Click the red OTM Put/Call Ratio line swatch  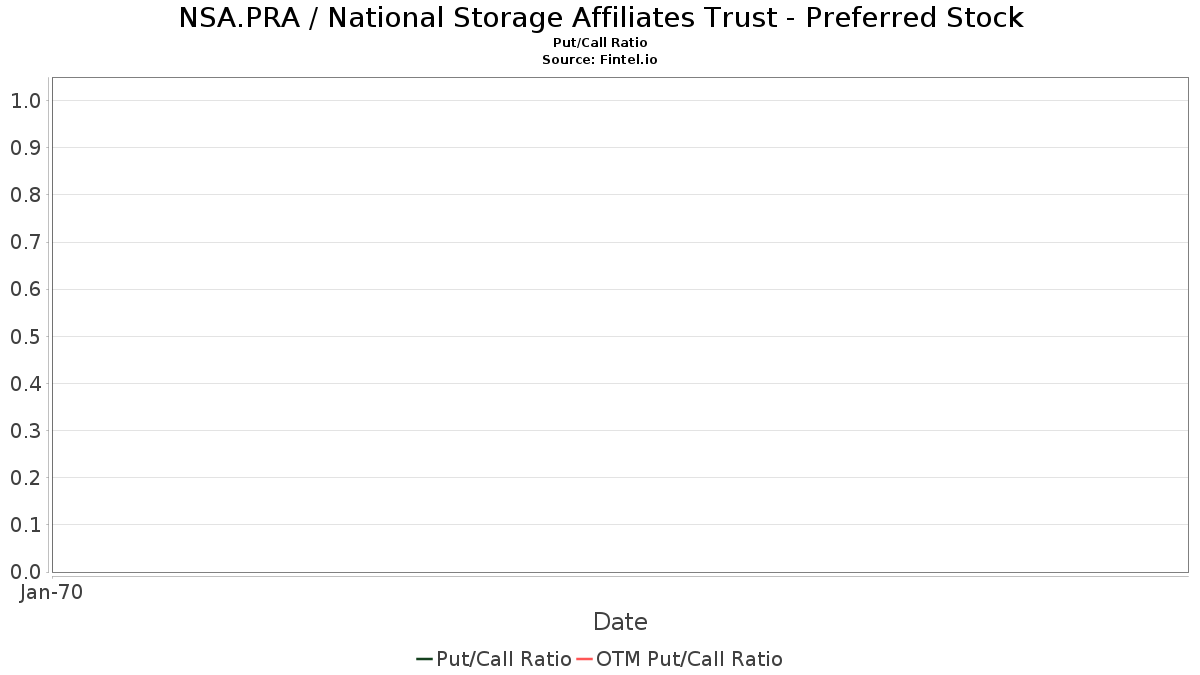point(585,659)
